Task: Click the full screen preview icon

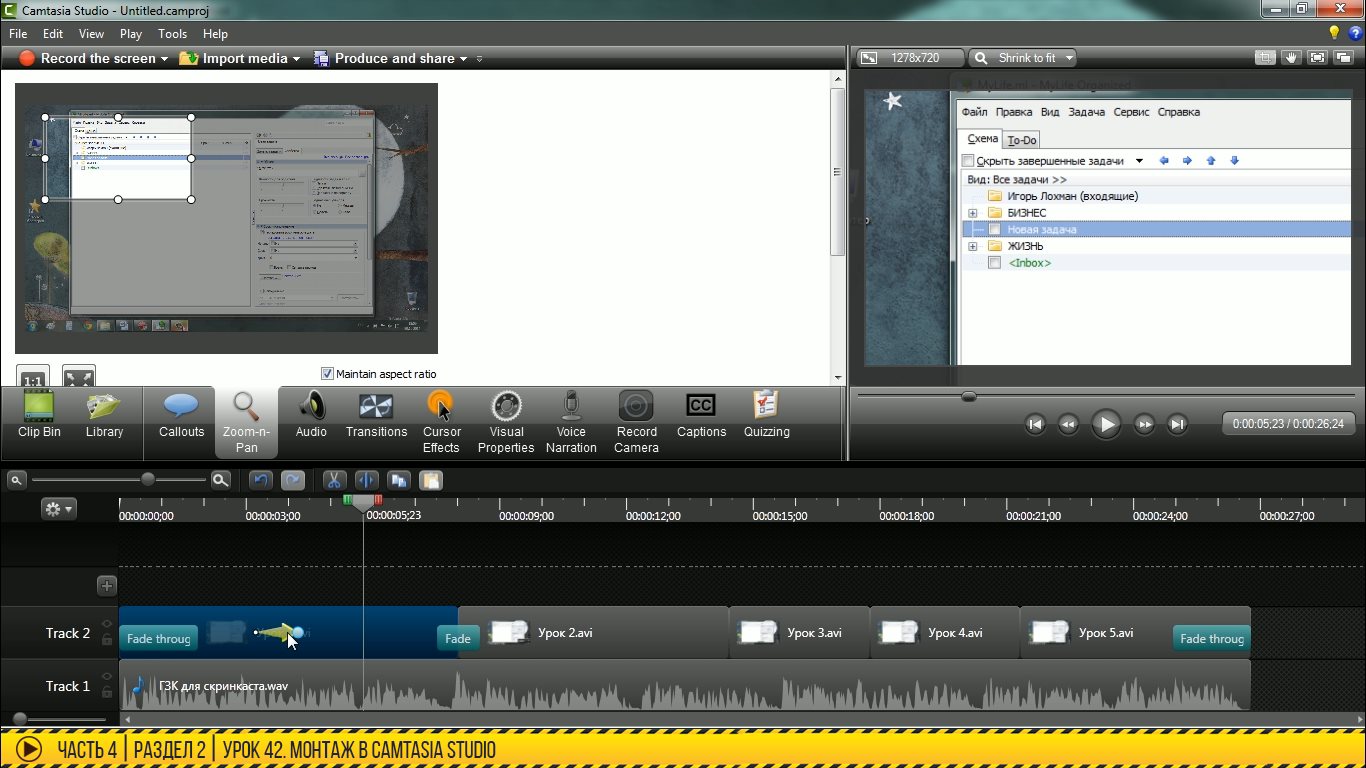Action: point(1319,58)
